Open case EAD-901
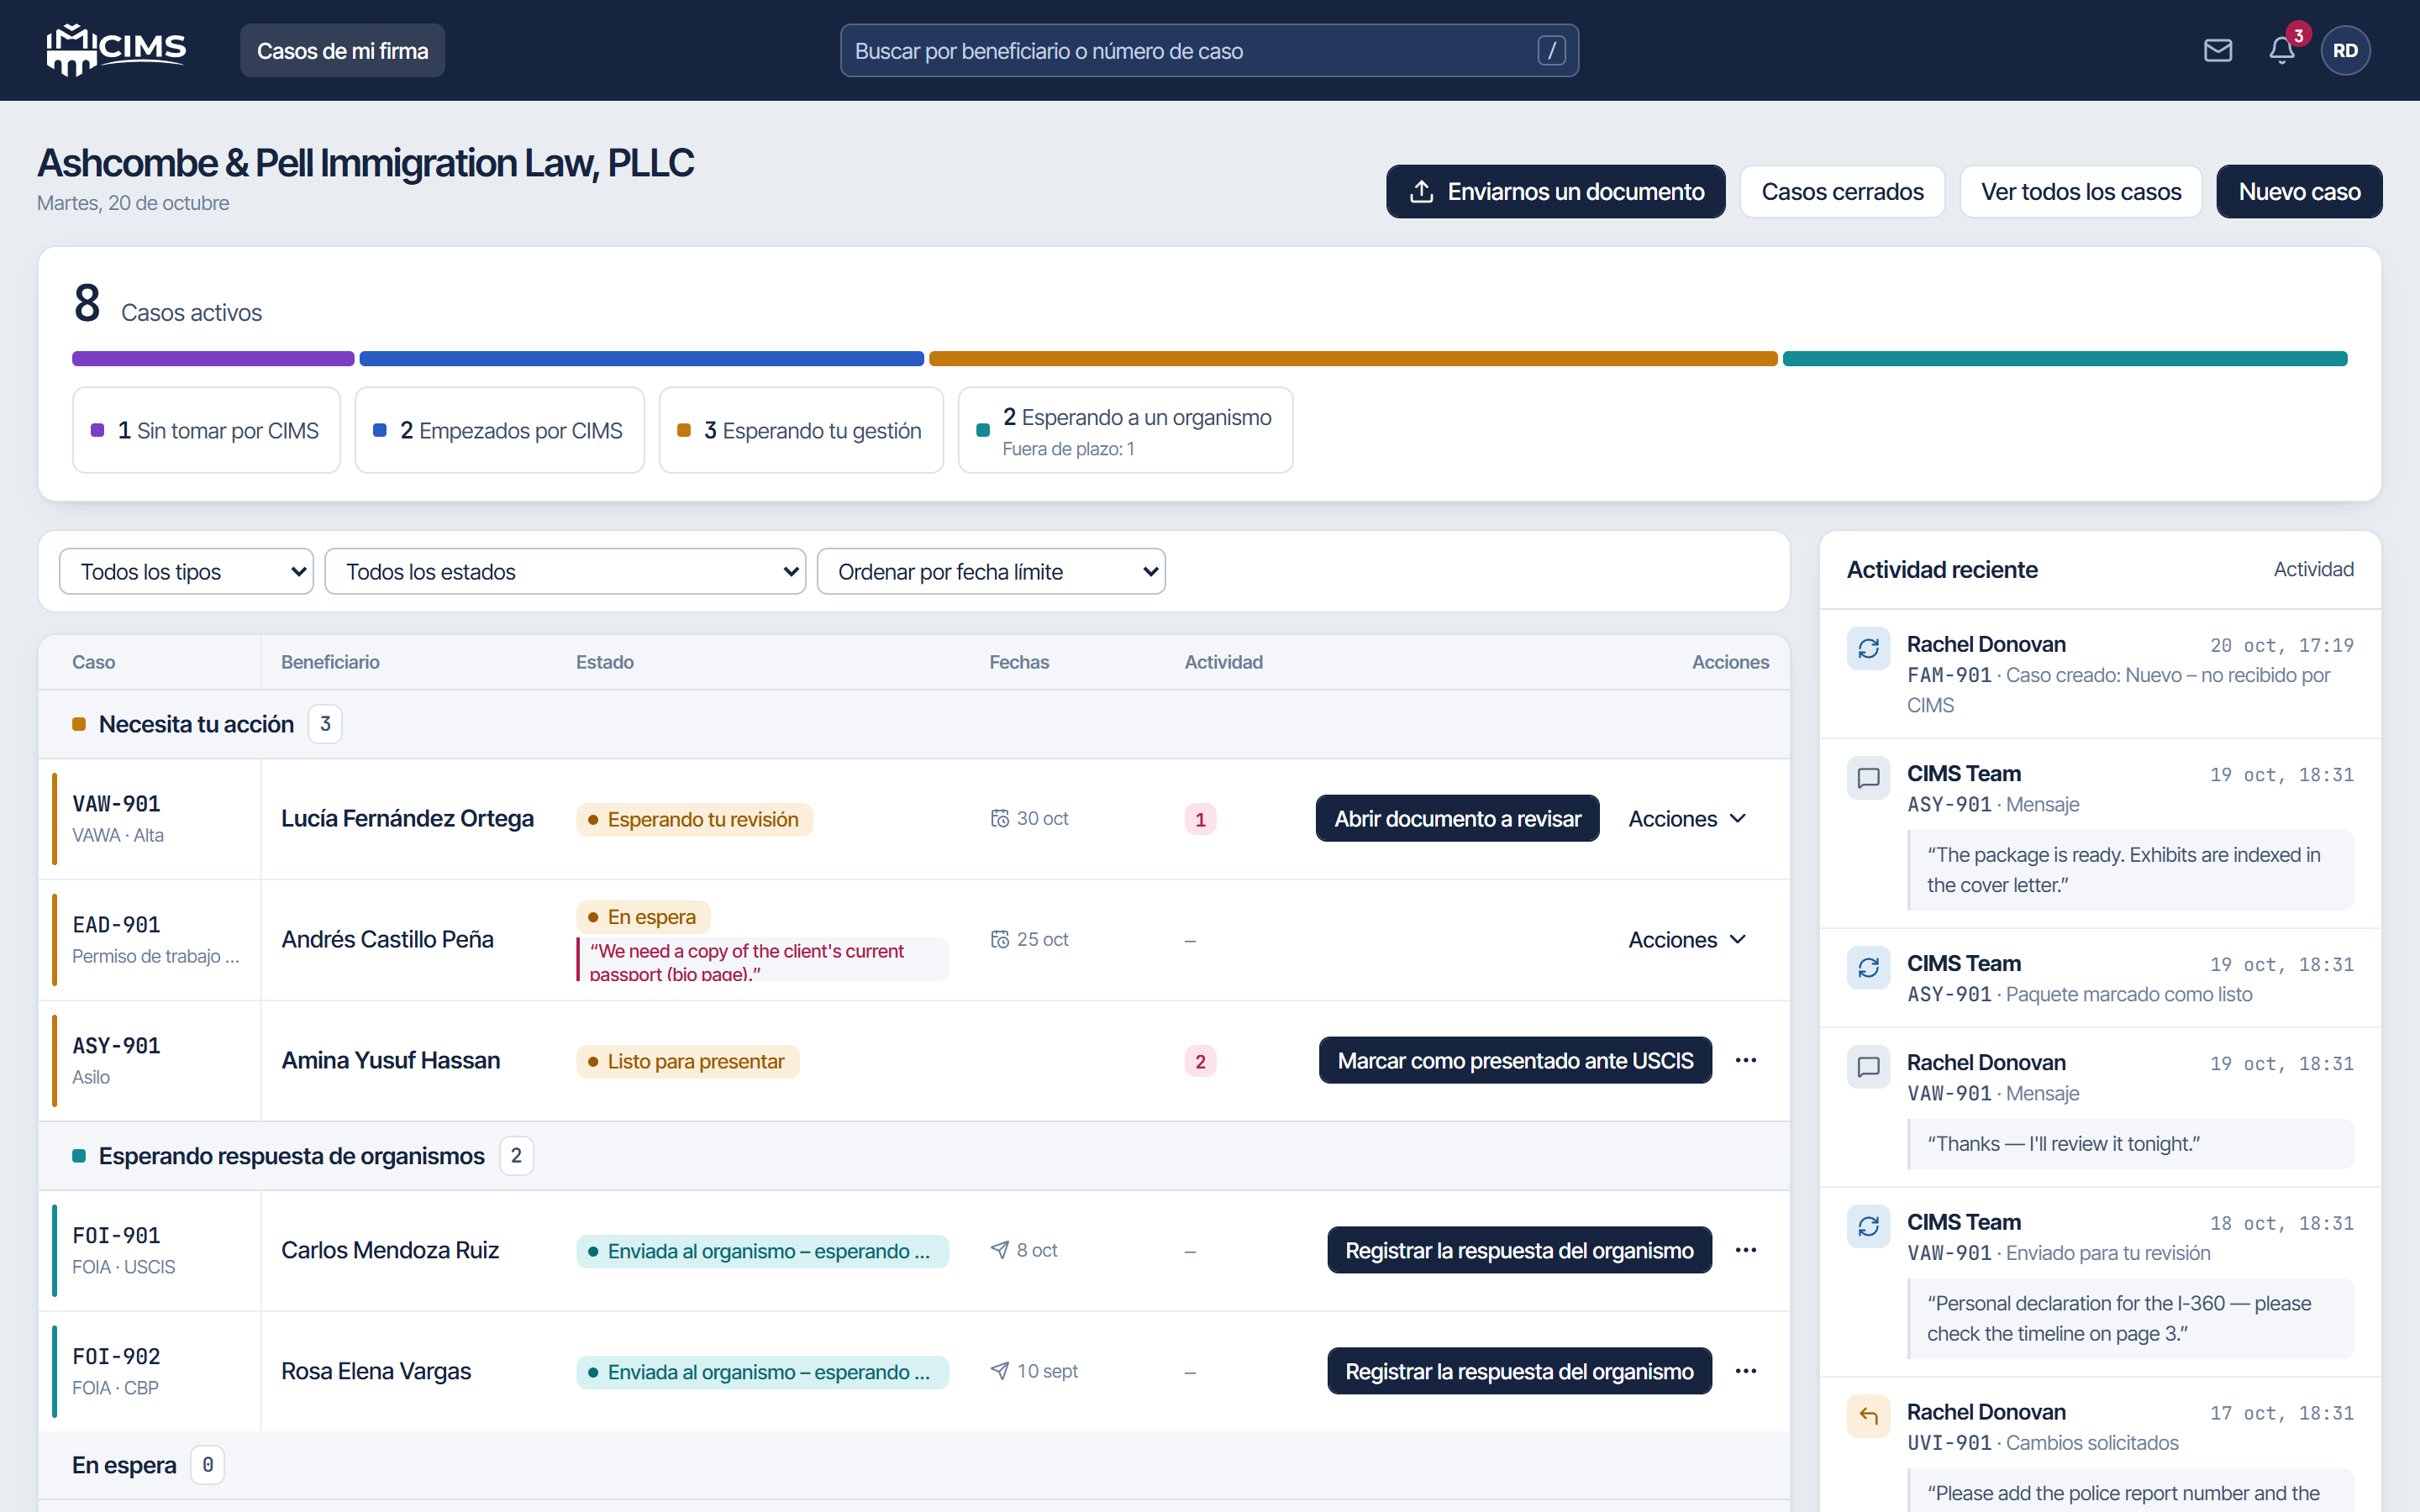 (116, 925)
